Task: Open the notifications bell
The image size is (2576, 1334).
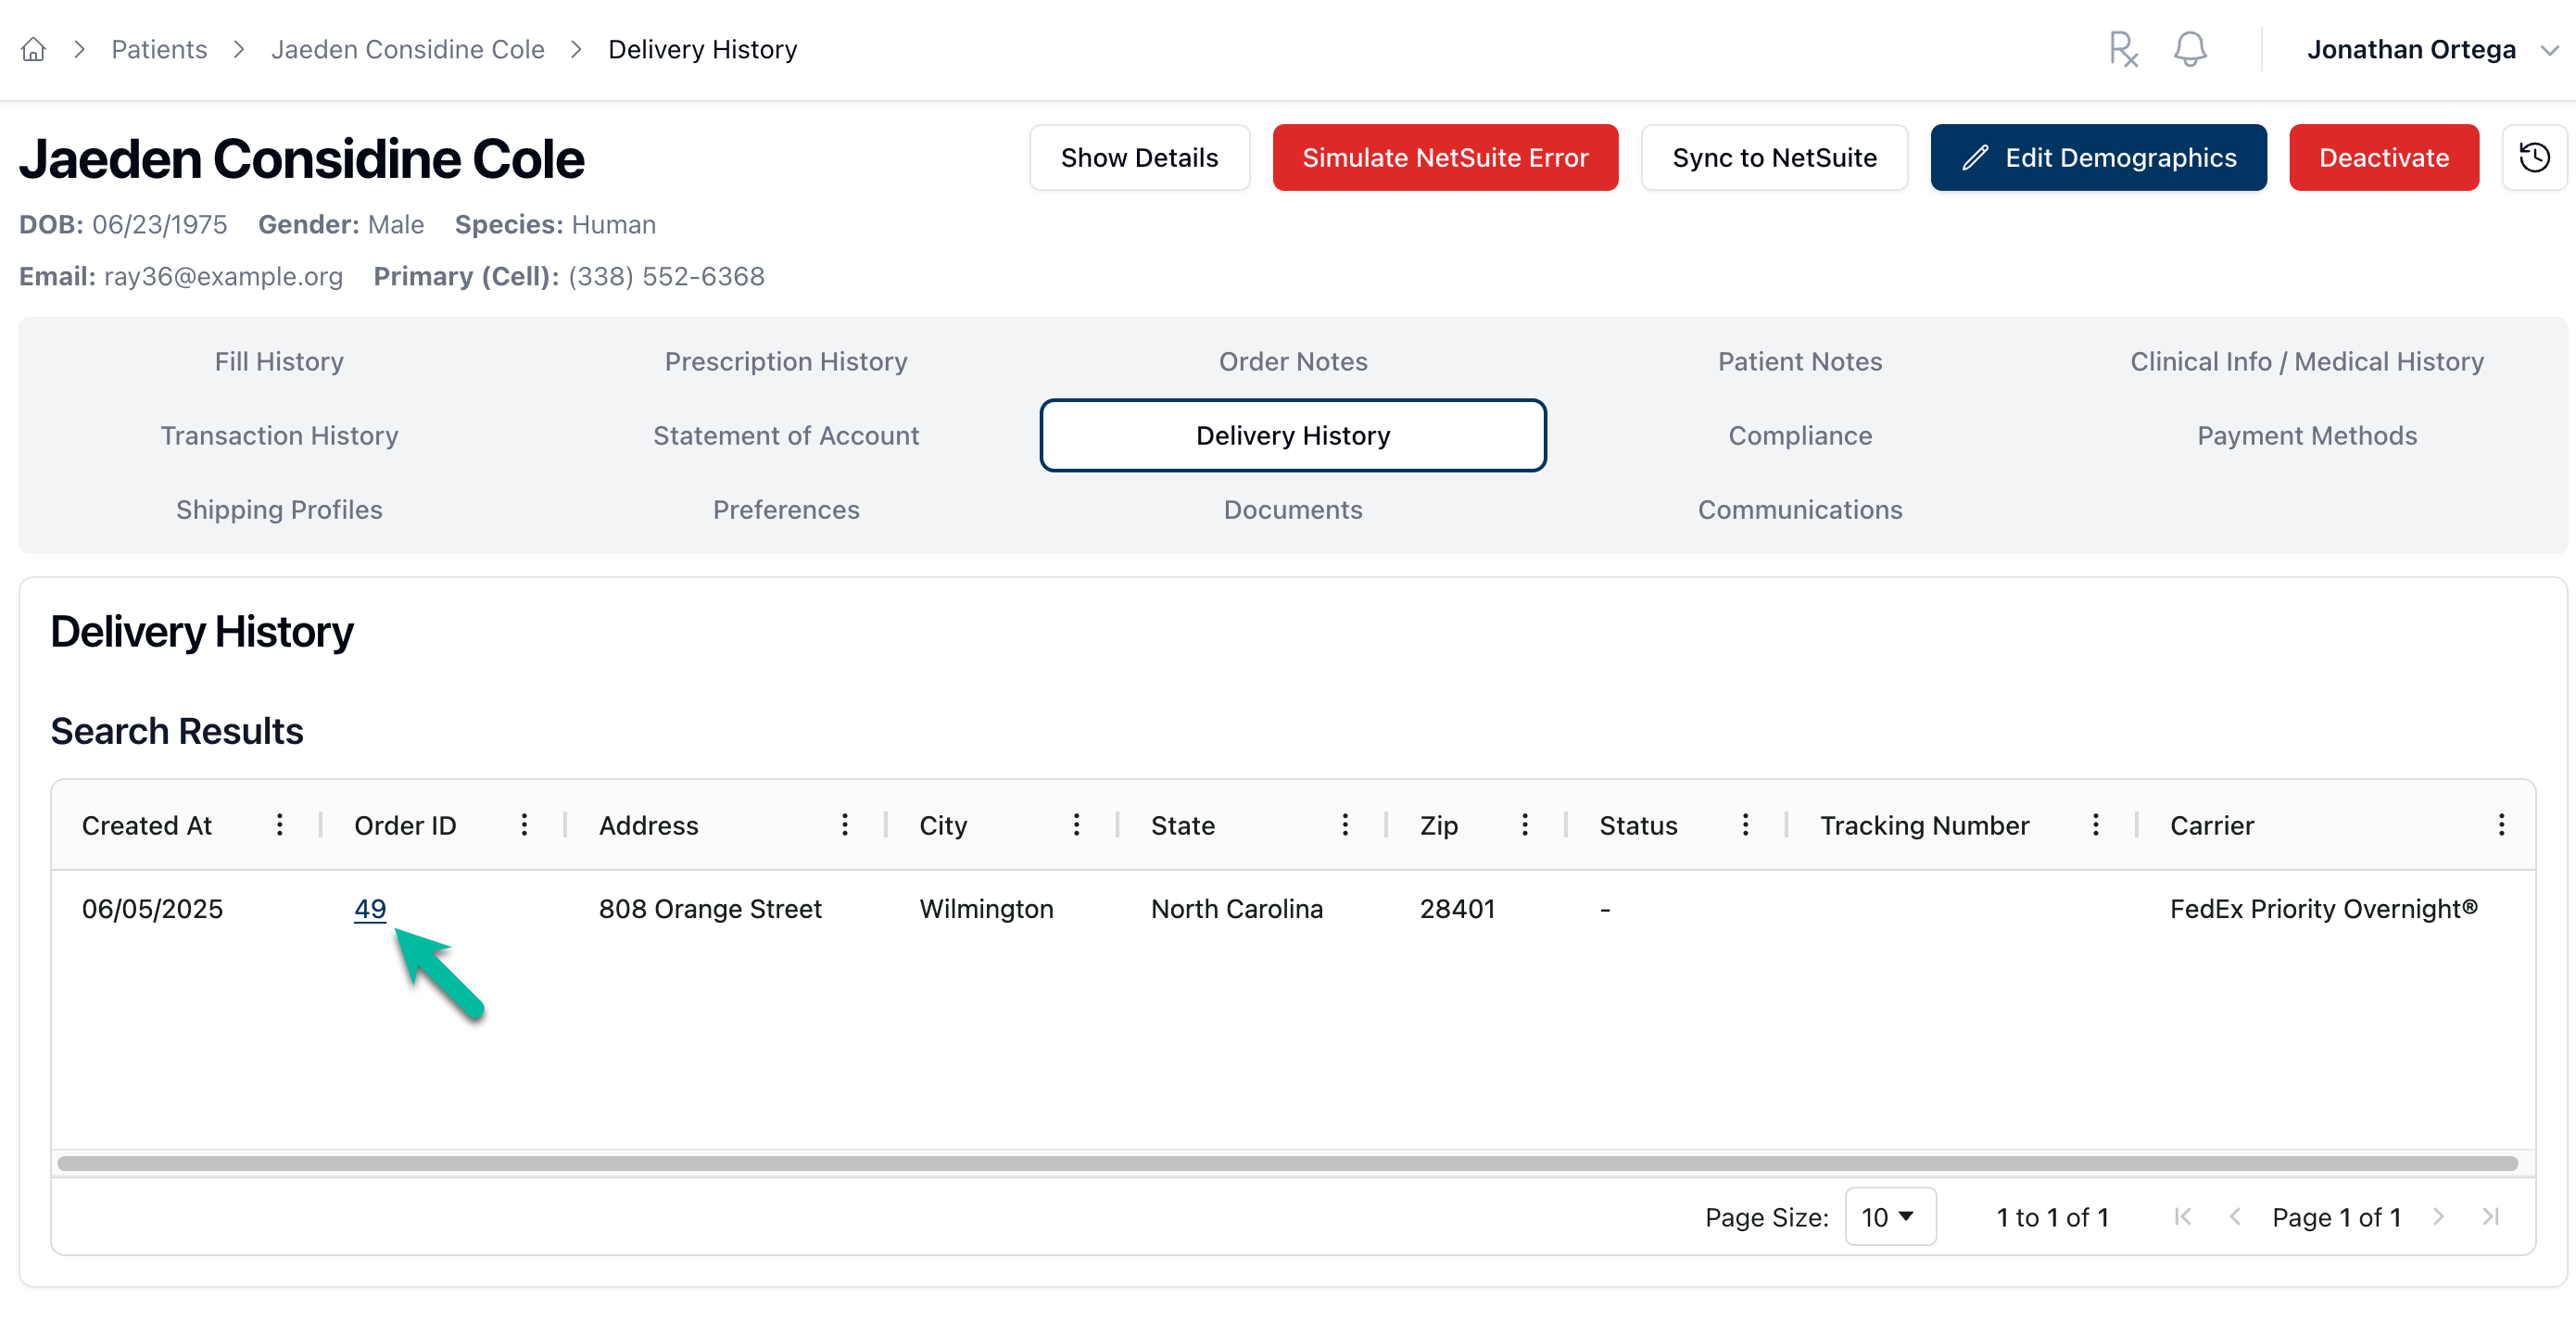Action: [x=2189, y=49]
